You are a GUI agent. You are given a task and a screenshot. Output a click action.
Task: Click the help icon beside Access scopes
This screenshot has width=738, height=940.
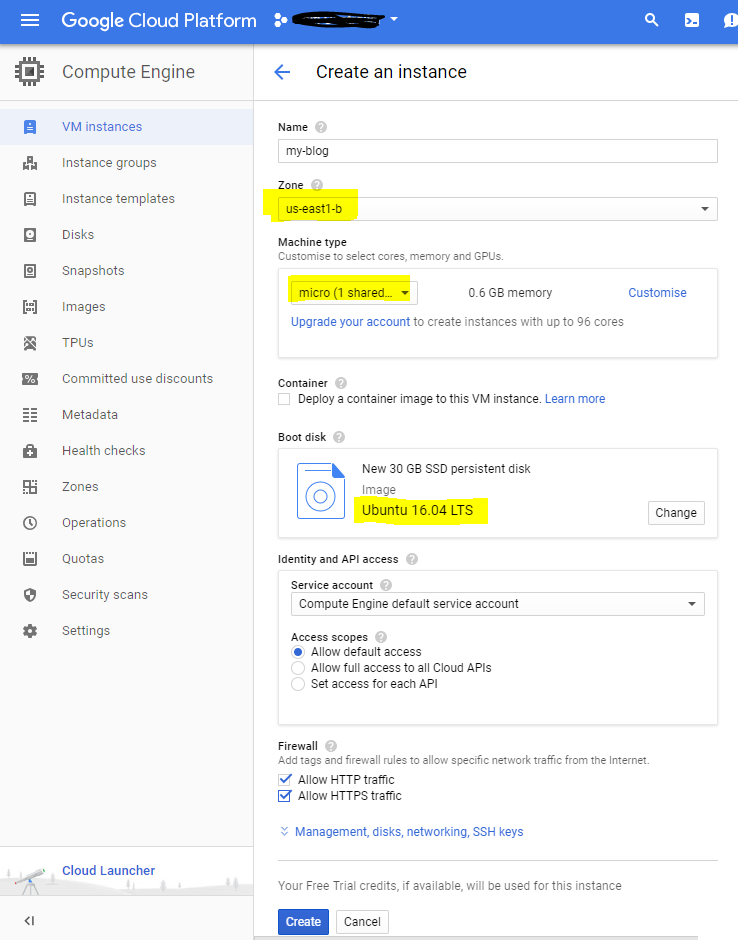(x=381, y=637)
